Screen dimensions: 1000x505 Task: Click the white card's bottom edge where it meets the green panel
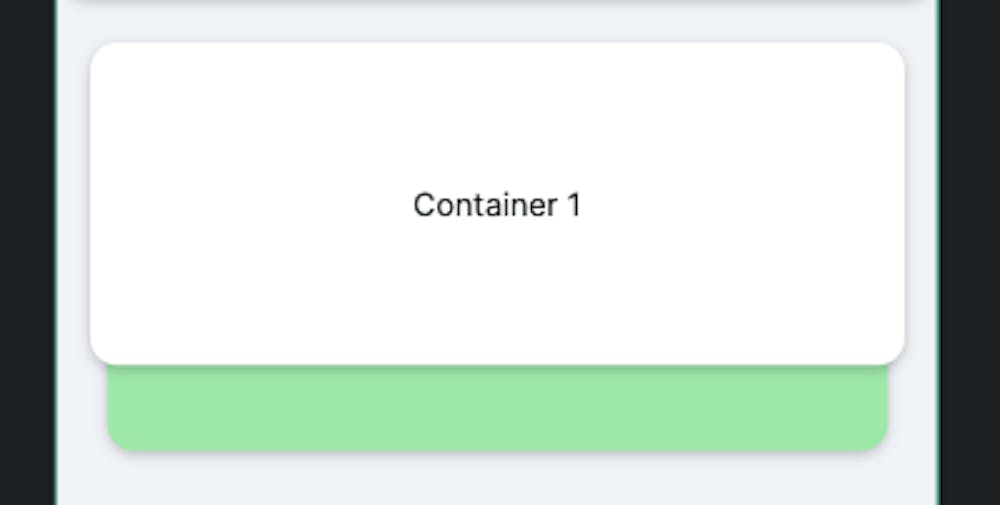(x=497, y=365)
